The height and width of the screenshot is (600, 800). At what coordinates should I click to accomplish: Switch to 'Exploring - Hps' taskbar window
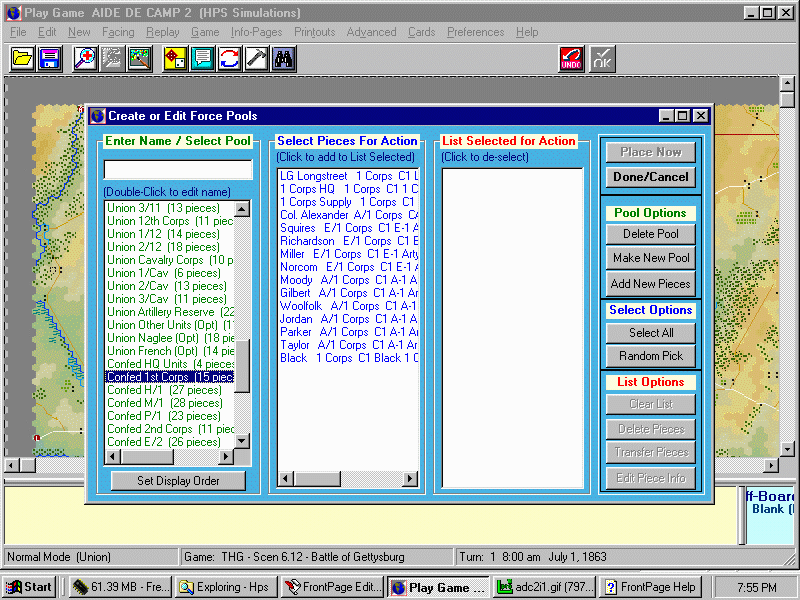click(x=226, y=587)
